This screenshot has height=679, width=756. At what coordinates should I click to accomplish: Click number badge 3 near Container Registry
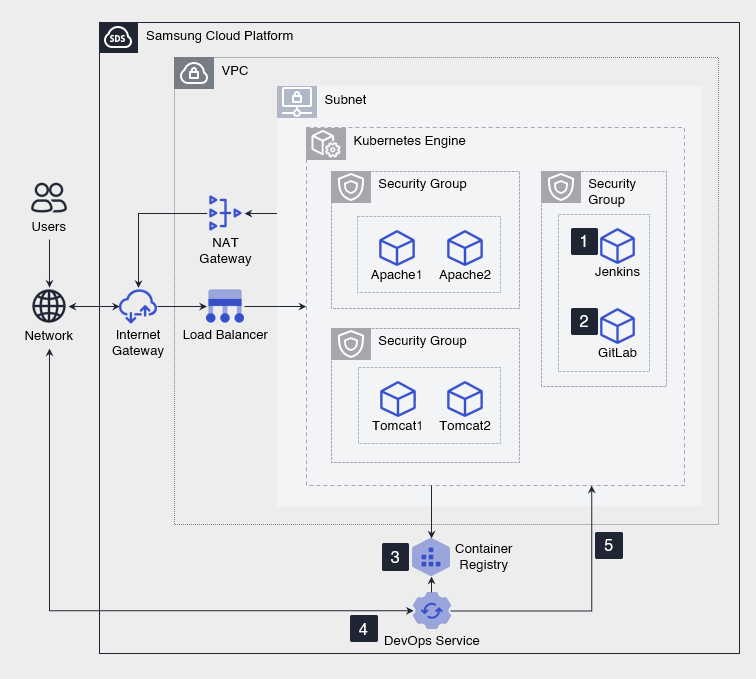(396, 557)
